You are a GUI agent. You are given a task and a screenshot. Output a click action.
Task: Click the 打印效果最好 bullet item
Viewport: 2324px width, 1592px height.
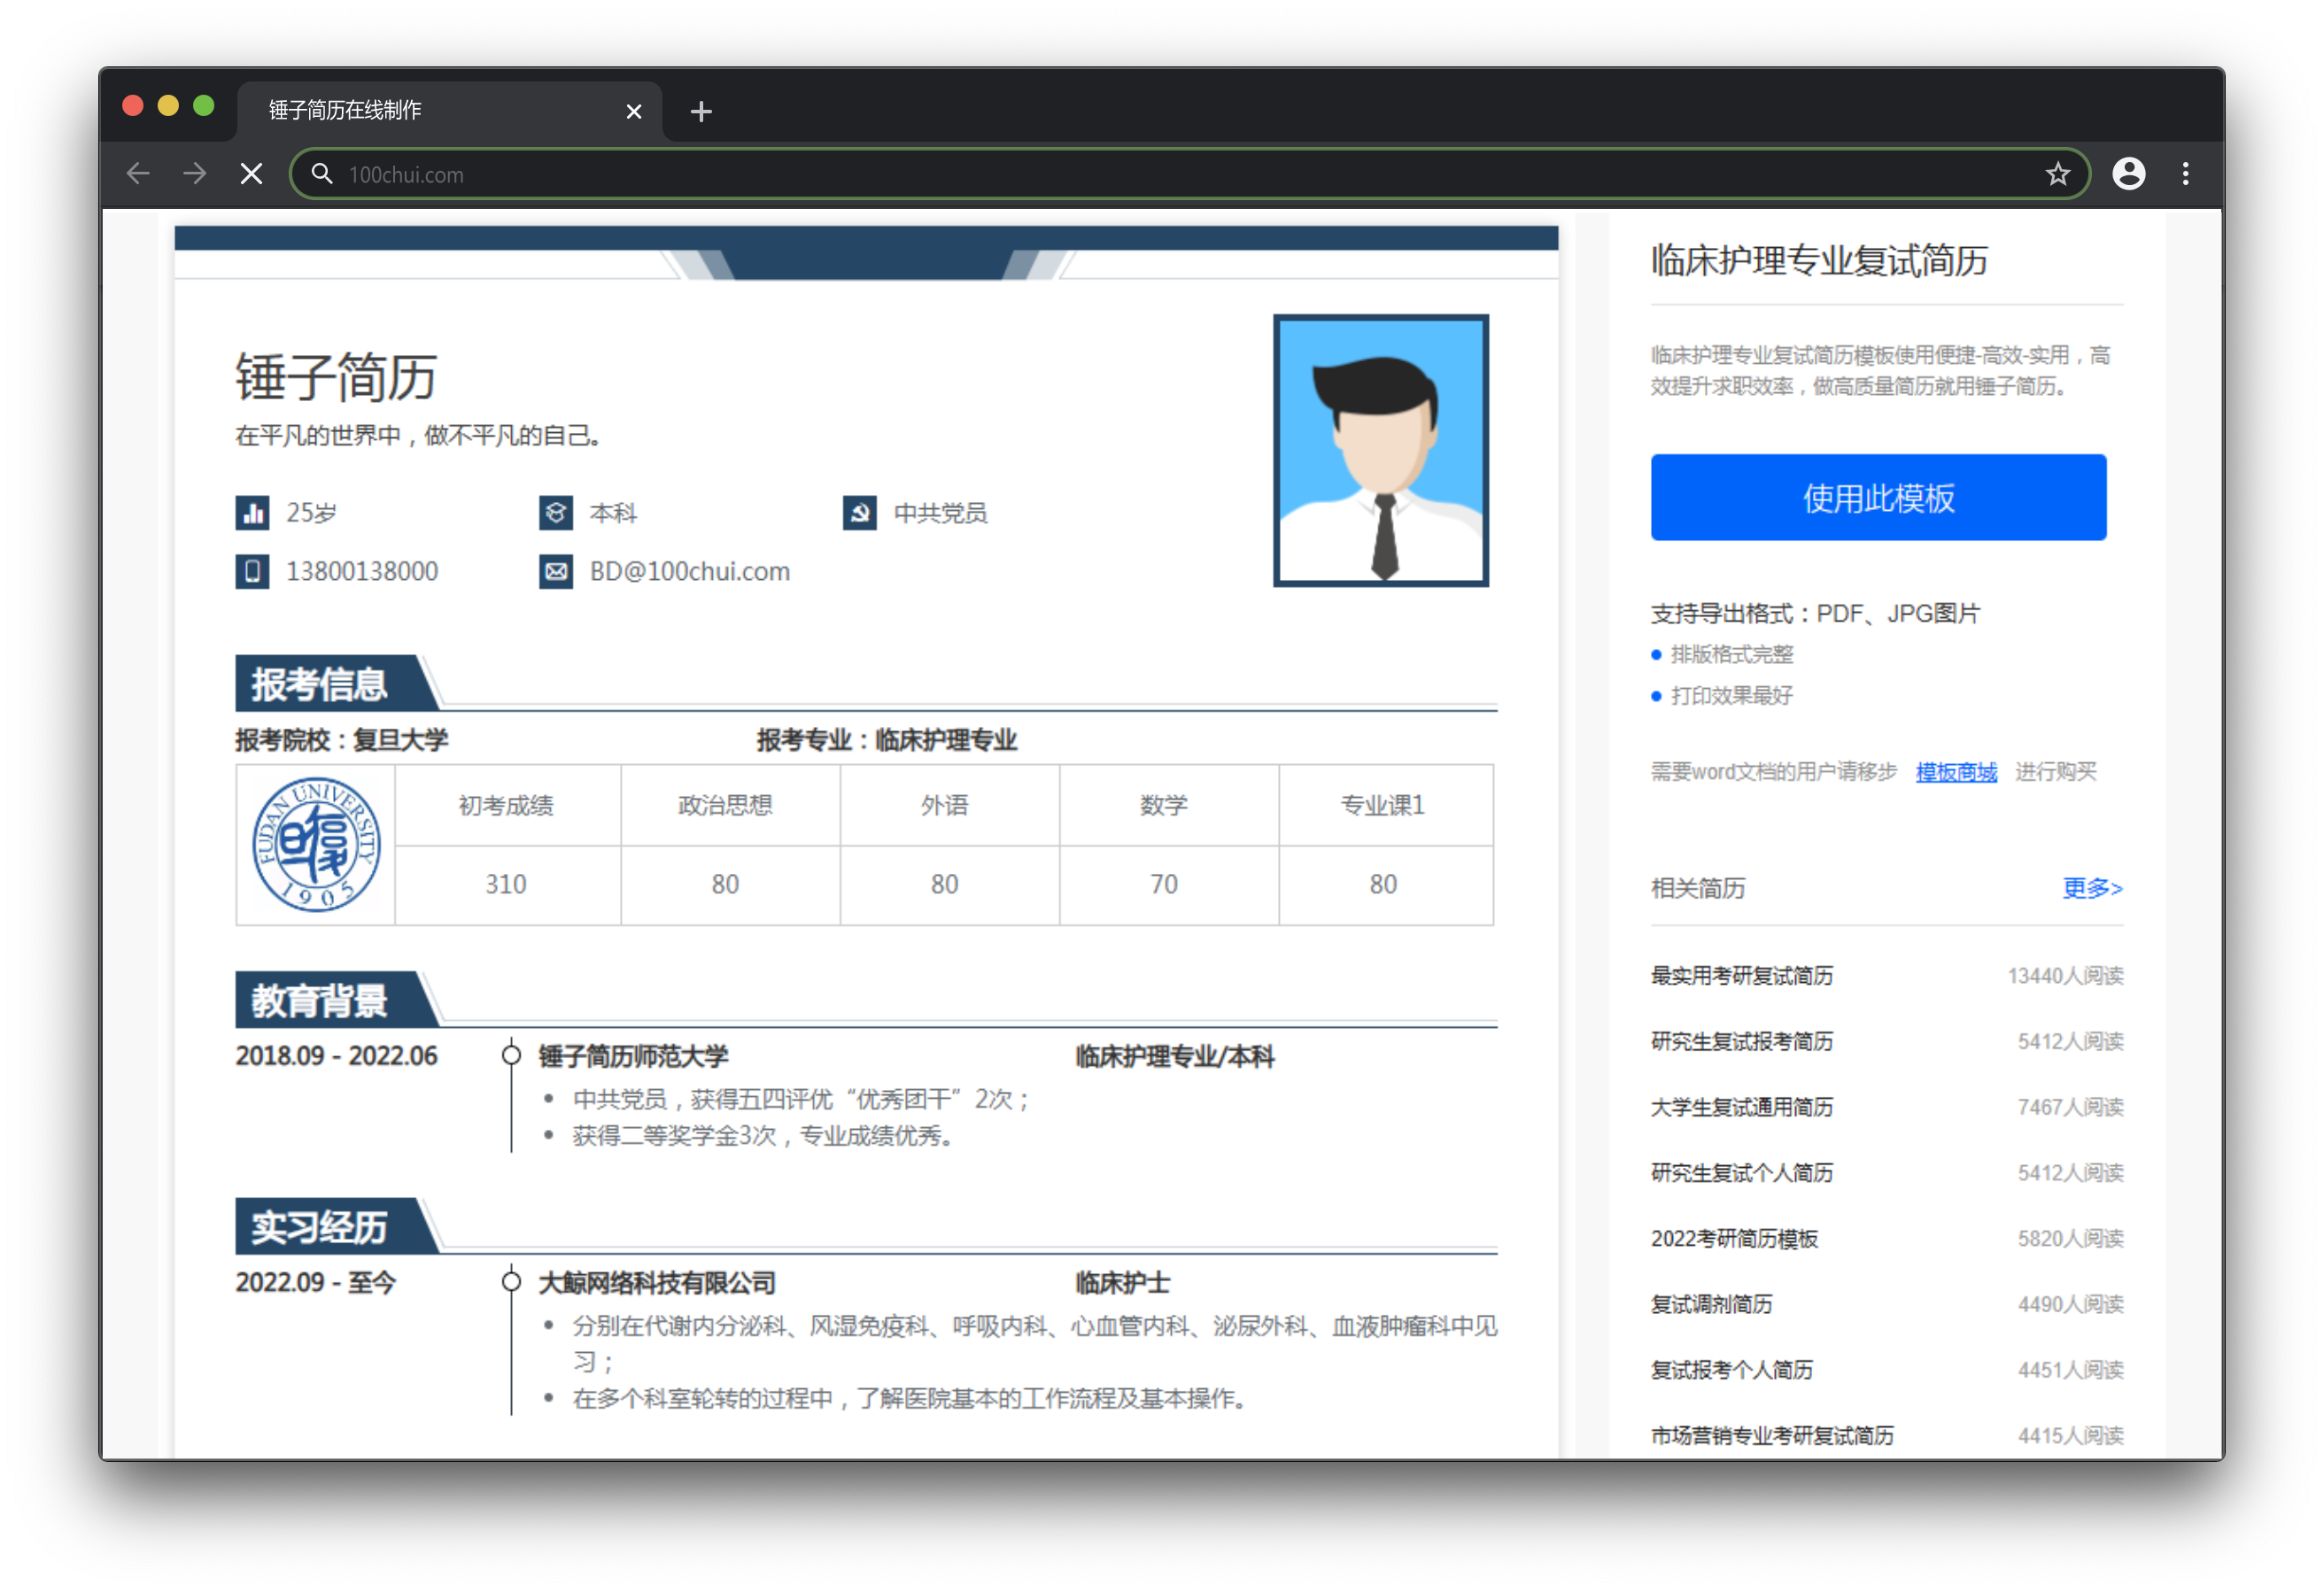(1731, 695)
